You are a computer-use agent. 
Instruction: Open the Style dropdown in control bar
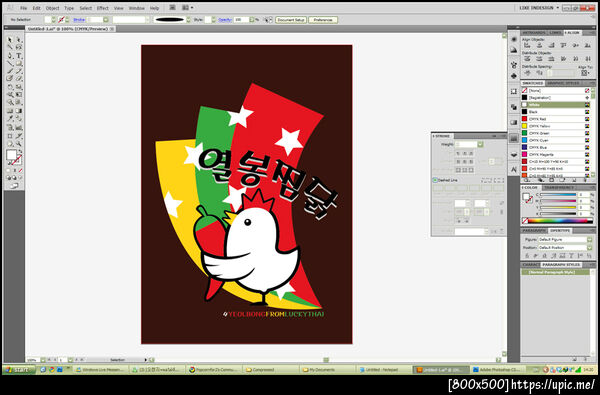214,20
